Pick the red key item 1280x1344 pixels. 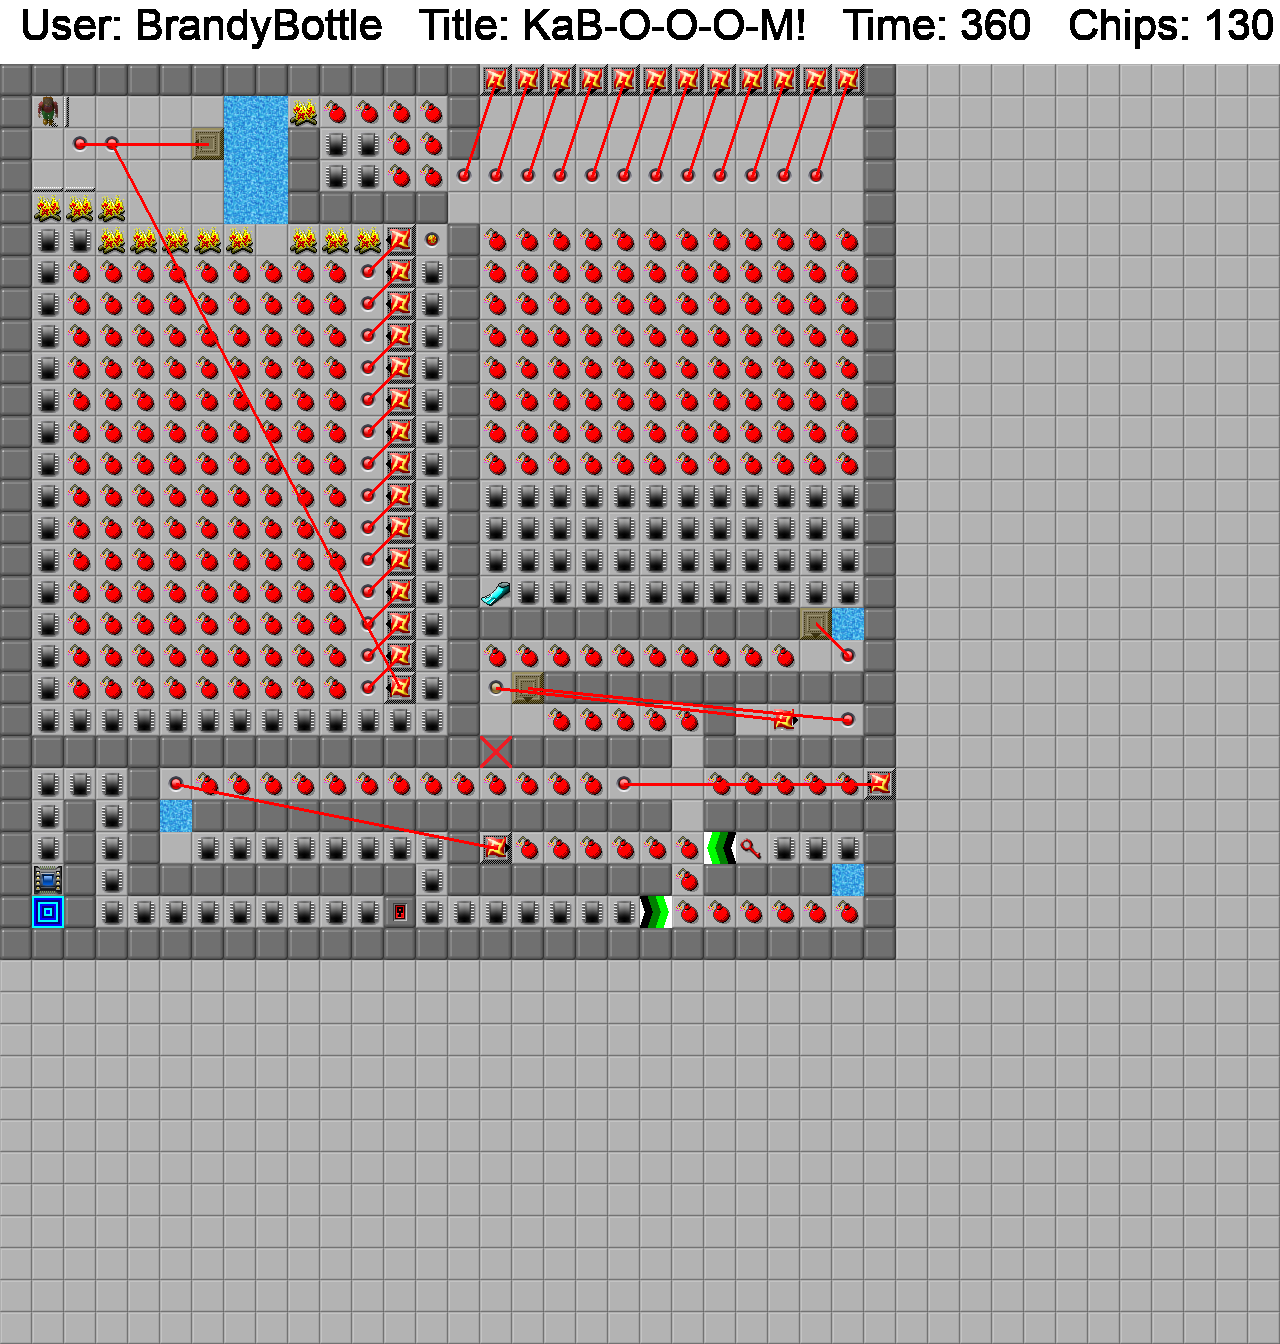[x=752, y=849]
